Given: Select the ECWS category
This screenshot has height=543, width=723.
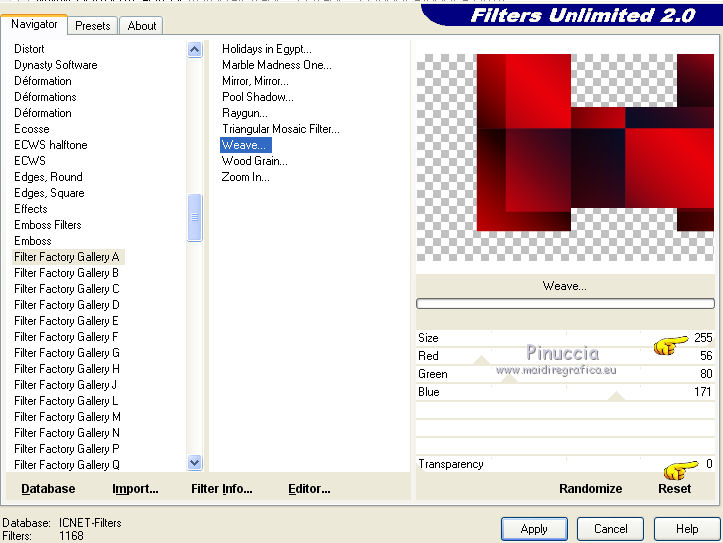Looking at the screenshot, I should (30, 161).
